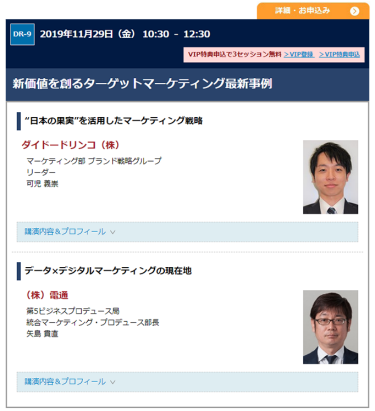
Task: Click the ダイドードリンコ（株） company name
Action: pyautogui.click(x=70, y=145)
